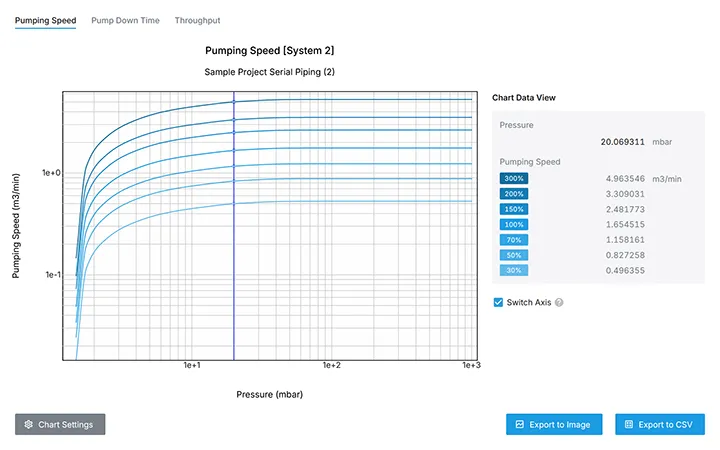Image resolution: width=720 pixels, height=450 pixels.
Task: Open Chart Settings
Action: [60, 424]
